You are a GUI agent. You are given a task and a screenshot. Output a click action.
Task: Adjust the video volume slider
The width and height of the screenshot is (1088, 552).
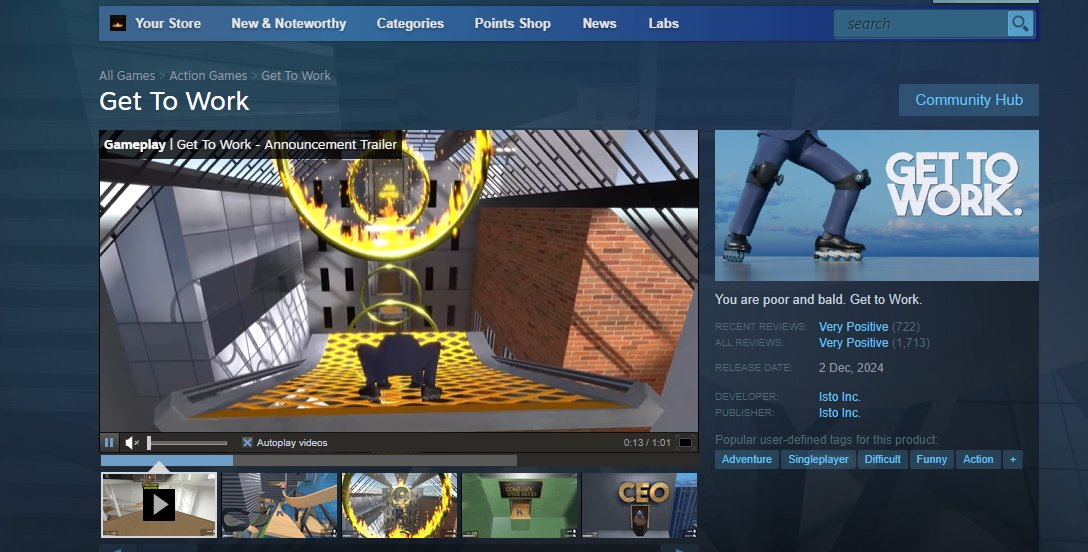pos(187,442)
